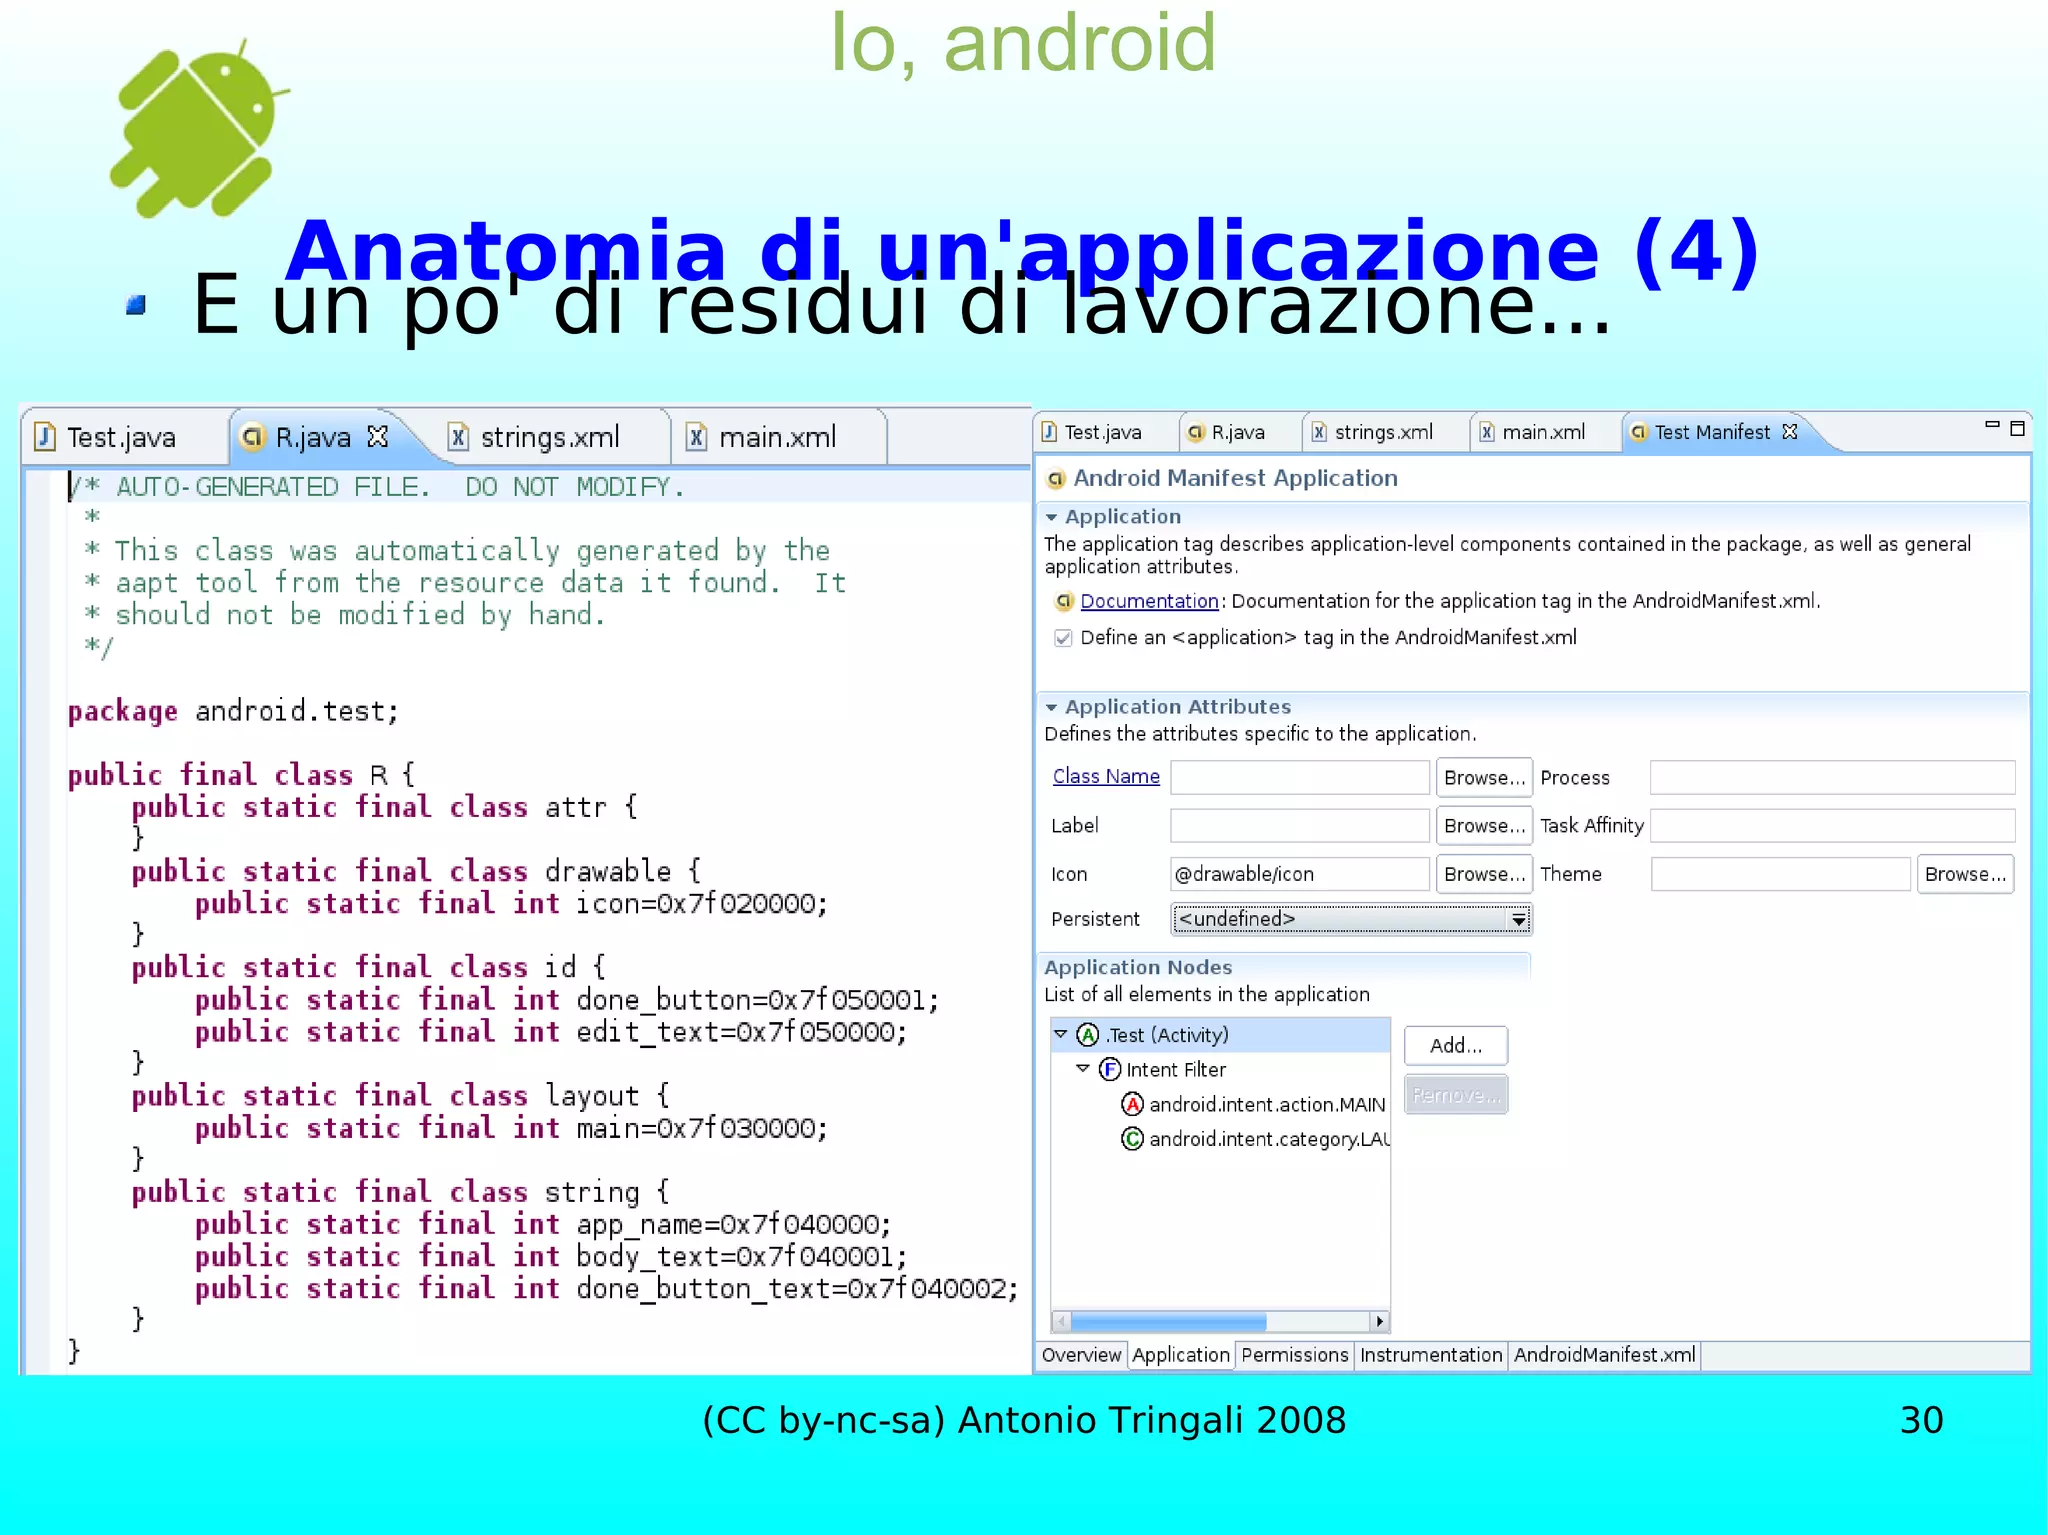
Task: Browse for Label value
Action: pos(1484,825)
